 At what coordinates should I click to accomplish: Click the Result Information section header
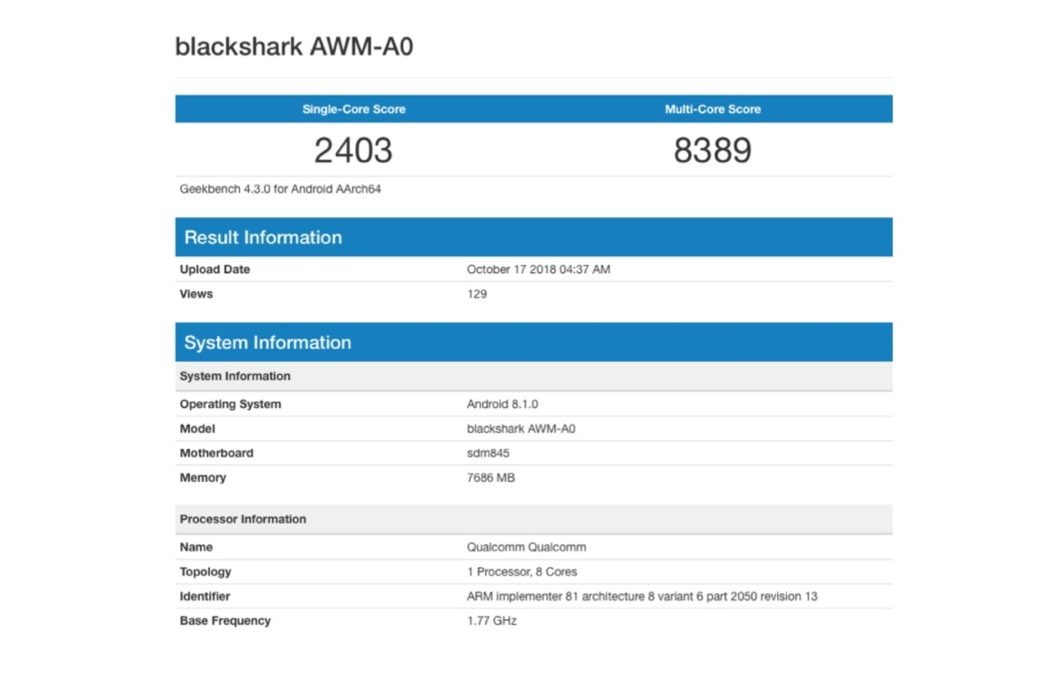coord(263,237)
